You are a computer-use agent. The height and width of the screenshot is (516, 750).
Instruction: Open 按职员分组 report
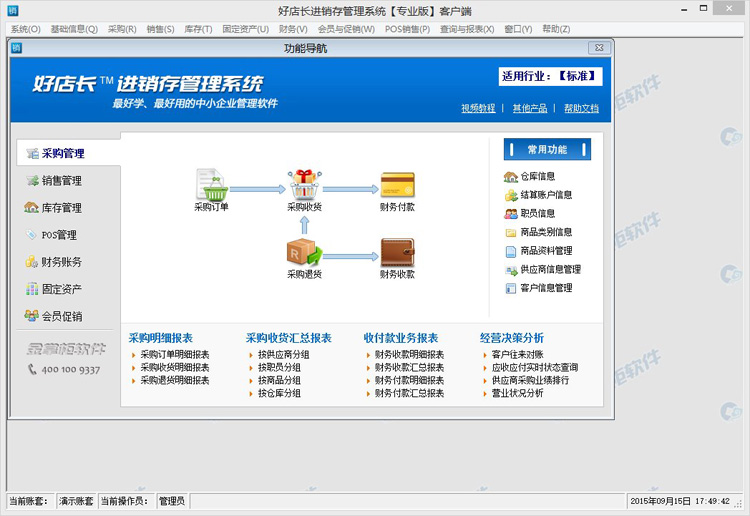pyautogui.click(x=279, y=367)
